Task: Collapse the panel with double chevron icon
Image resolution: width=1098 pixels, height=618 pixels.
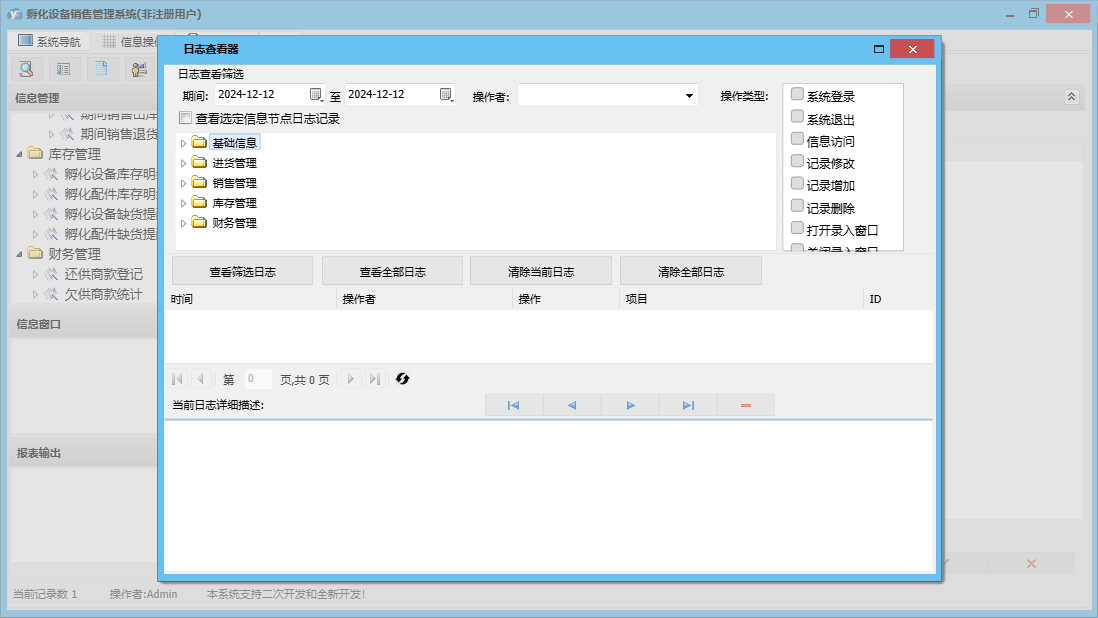Action: [1071, 97]
